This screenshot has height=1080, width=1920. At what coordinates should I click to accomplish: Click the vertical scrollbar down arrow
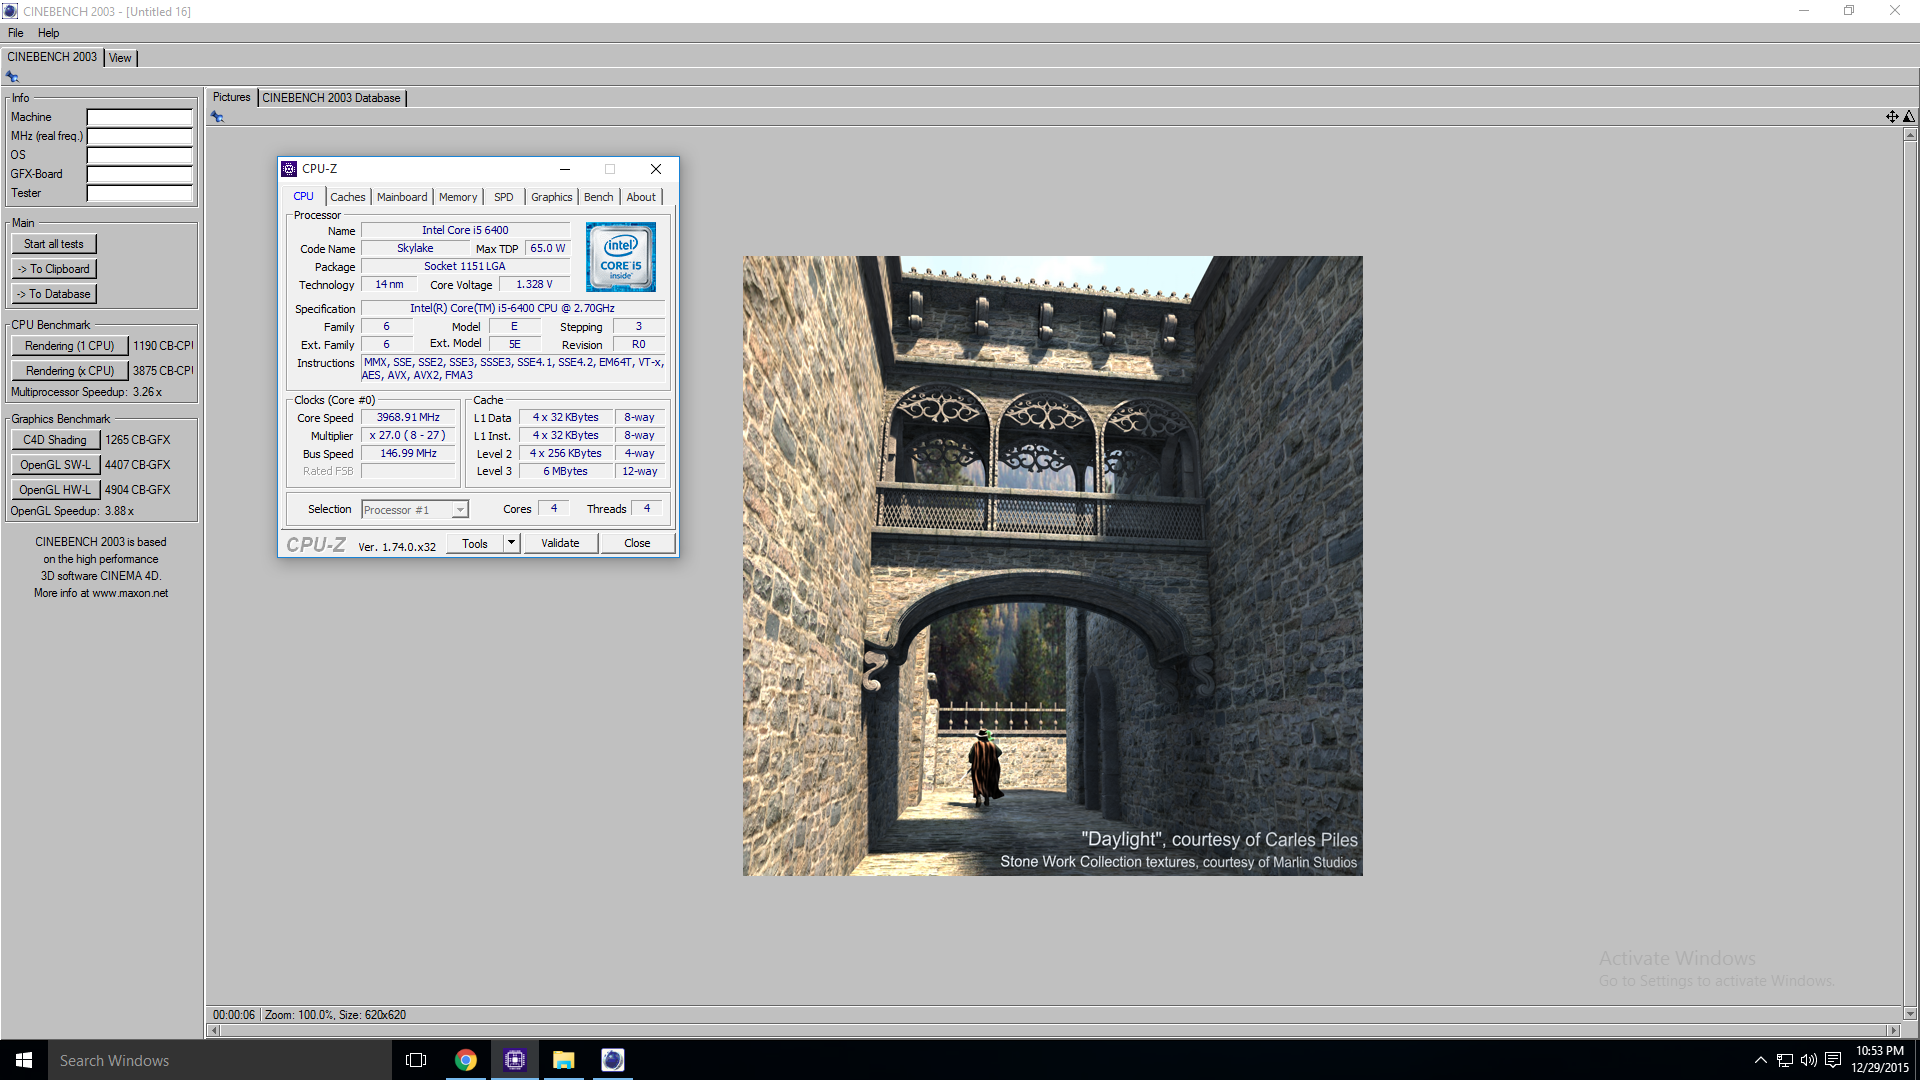[1910, 1014]
